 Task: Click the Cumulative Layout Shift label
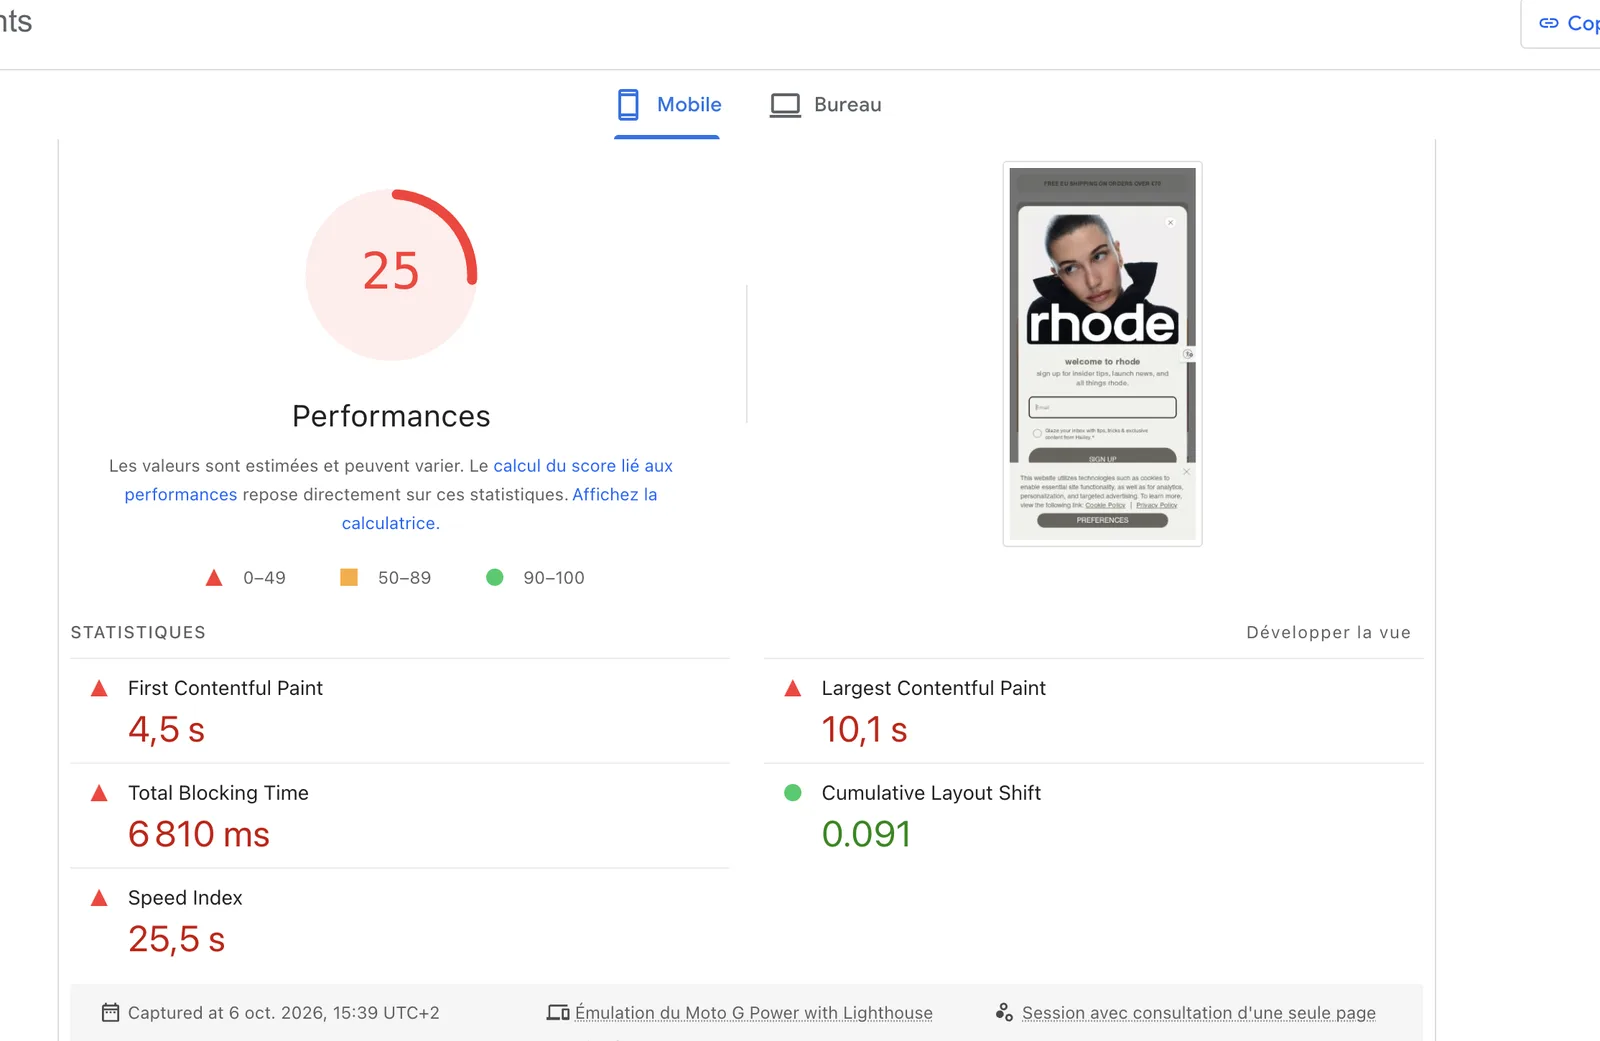pyautogui.click(x=932, y=793)
